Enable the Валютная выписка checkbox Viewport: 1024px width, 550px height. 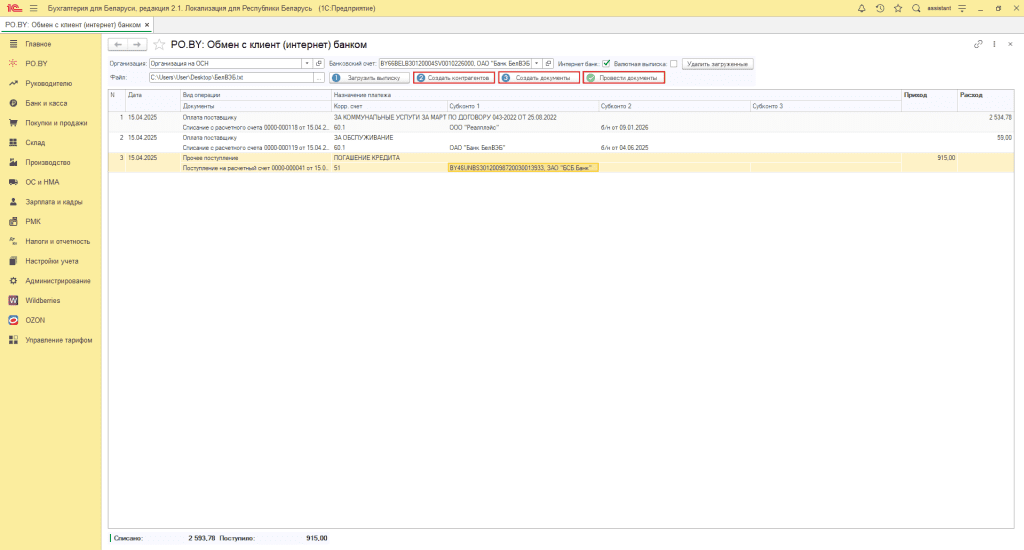(674, 64)
